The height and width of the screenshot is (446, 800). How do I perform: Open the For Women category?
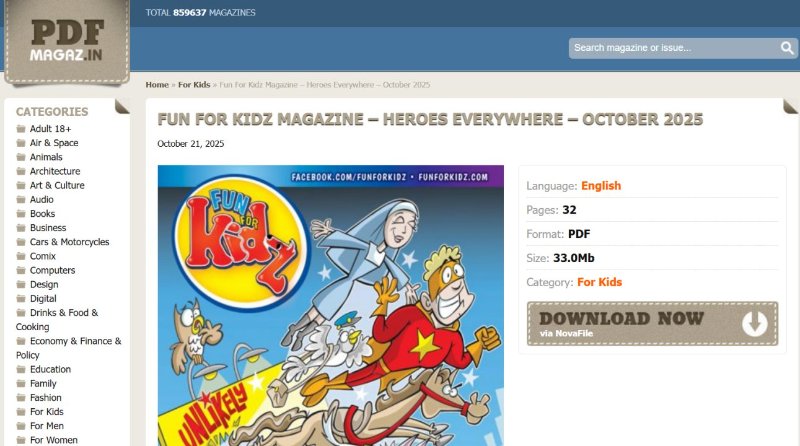point(54,440)
